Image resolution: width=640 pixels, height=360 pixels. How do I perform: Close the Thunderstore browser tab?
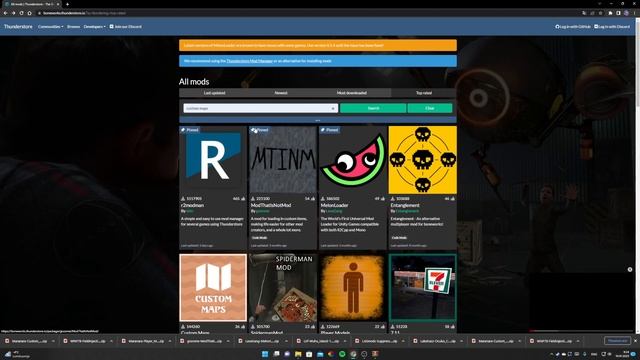(x=58, y=4)
